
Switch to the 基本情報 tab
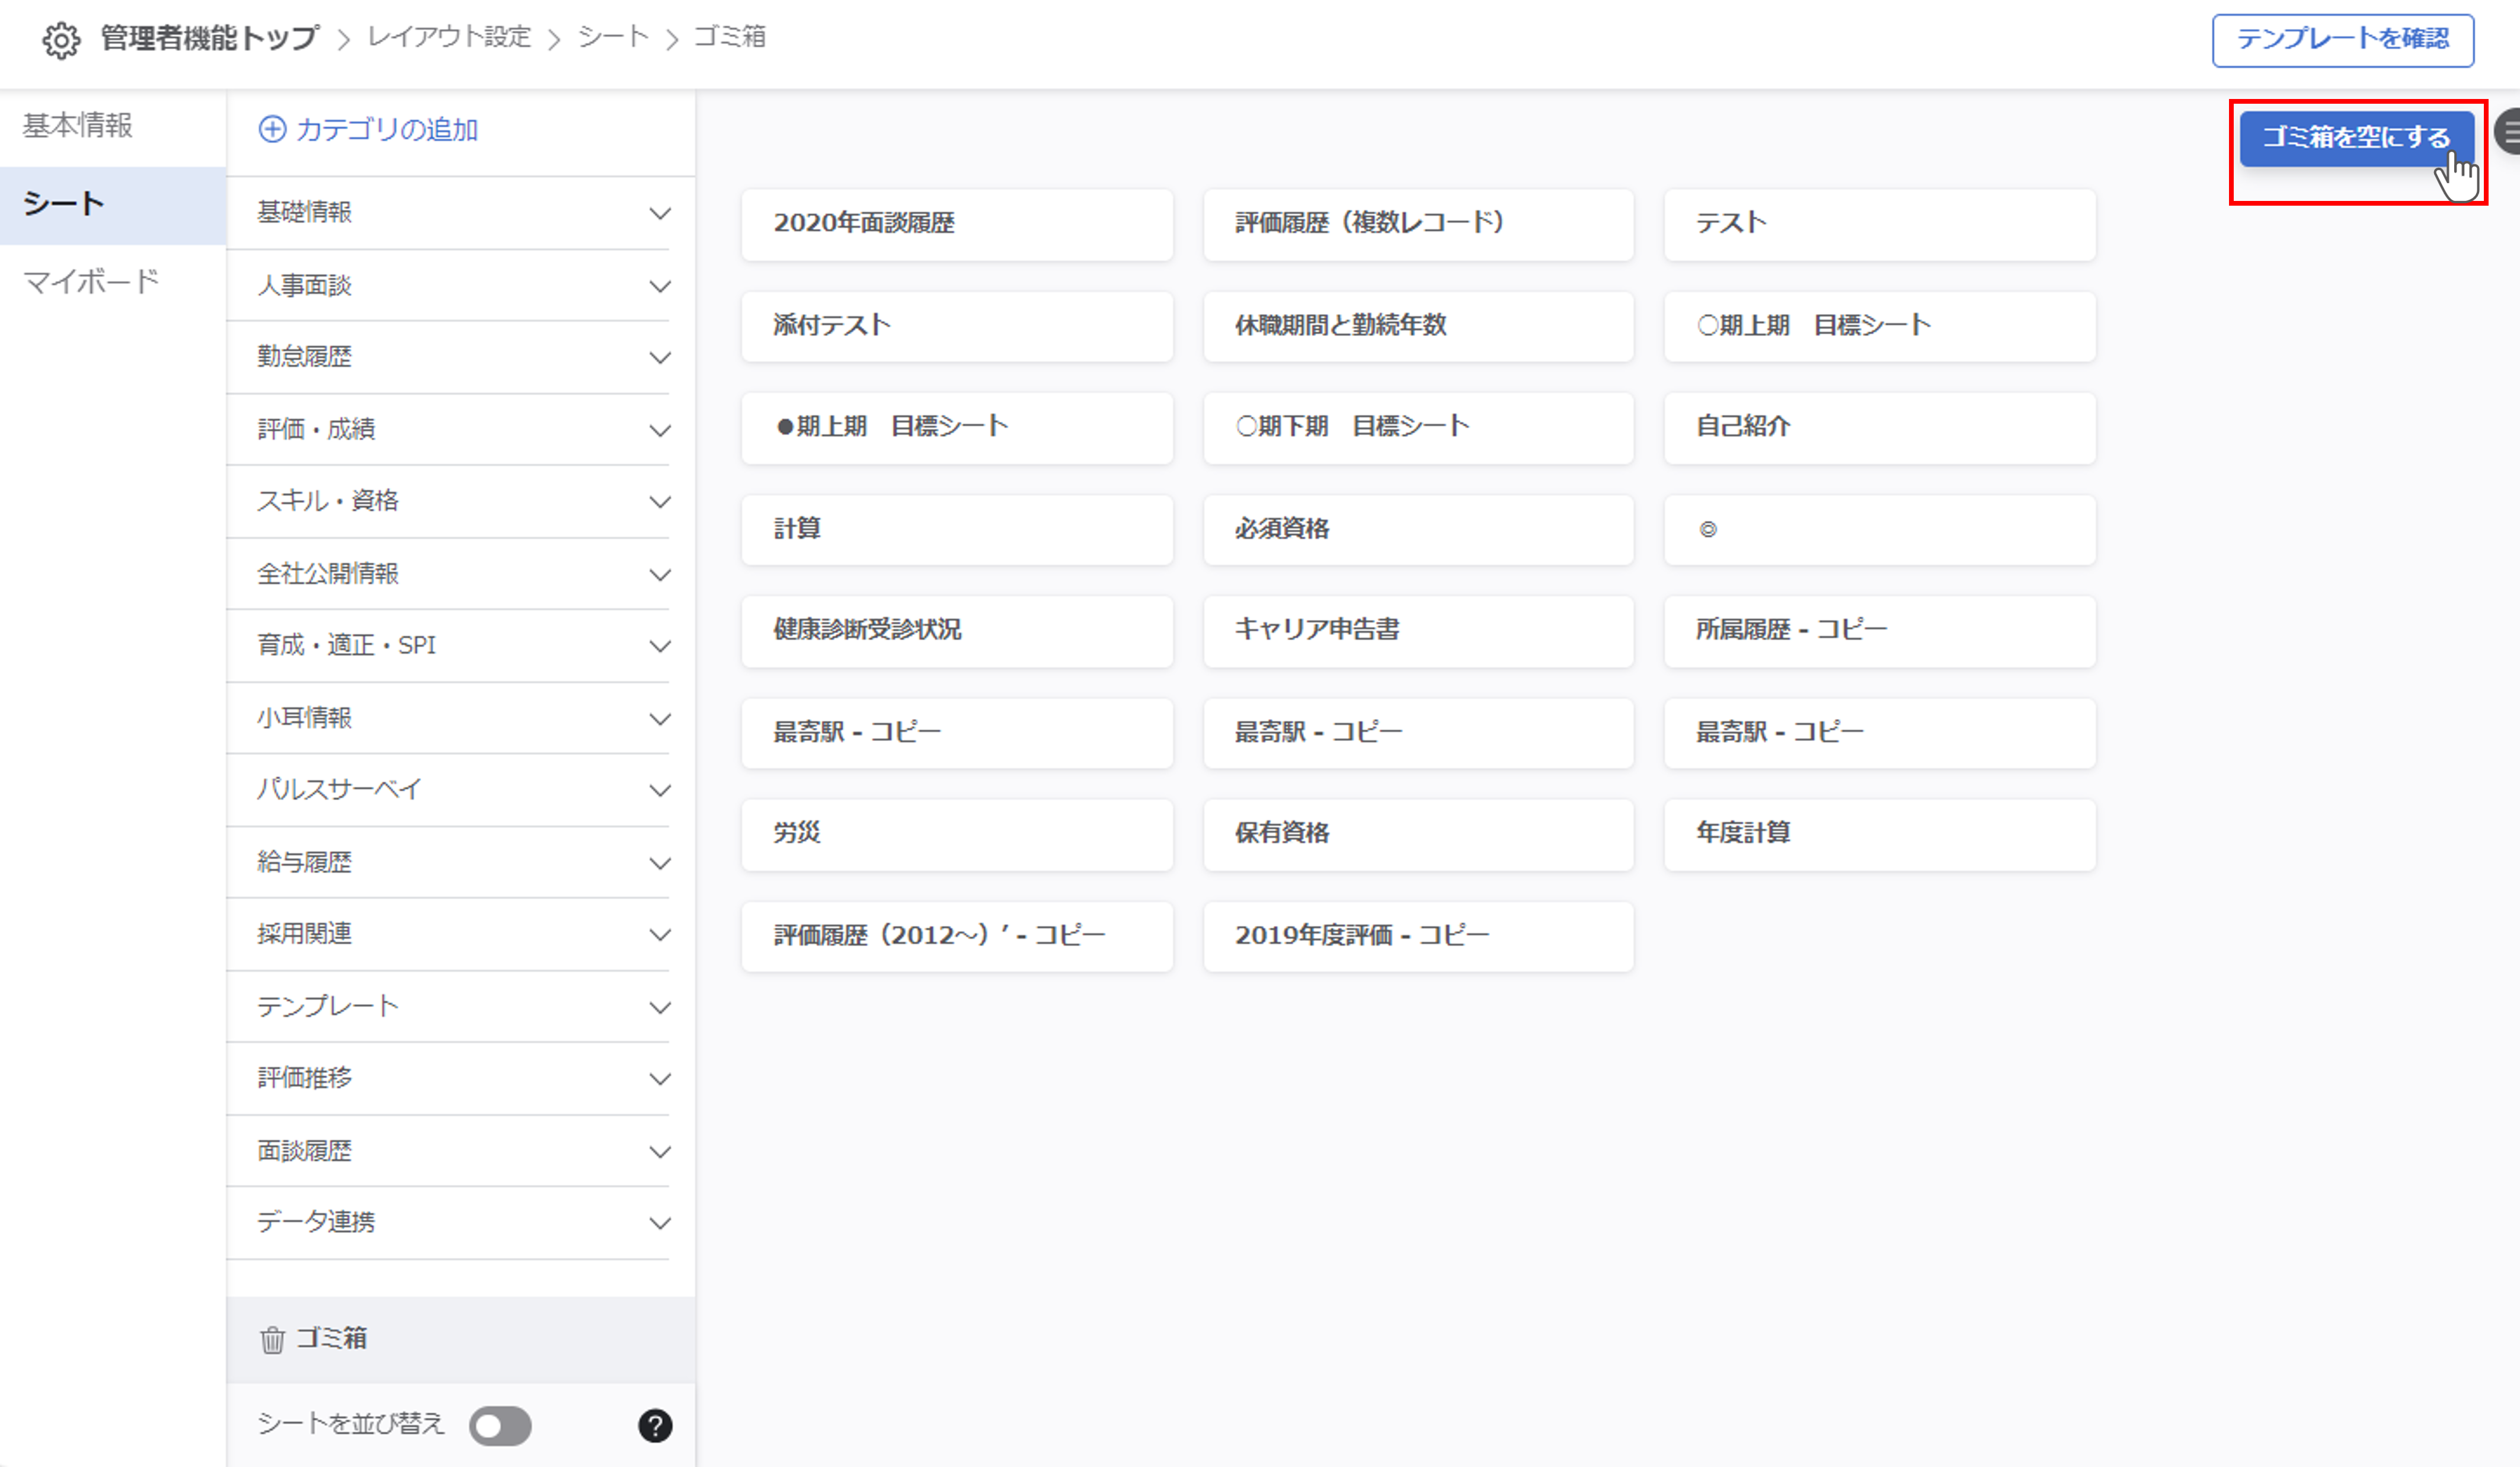(x=78, y=126)
